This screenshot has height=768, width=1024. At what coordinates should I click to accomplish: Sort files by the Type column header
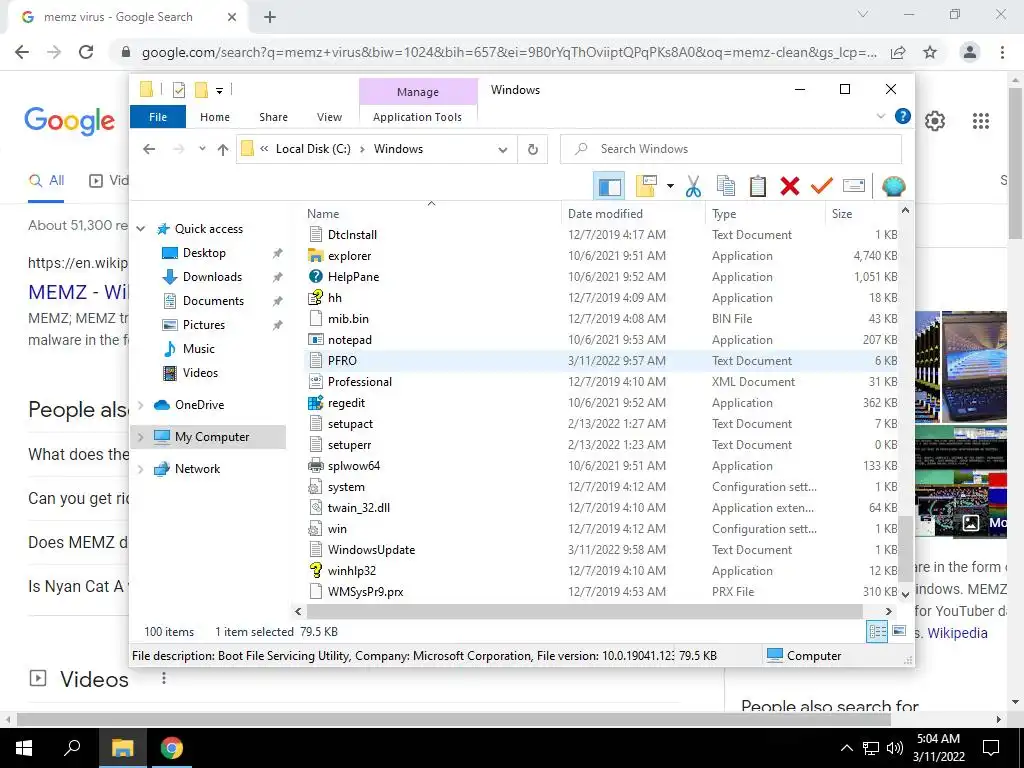coord(765,214)
